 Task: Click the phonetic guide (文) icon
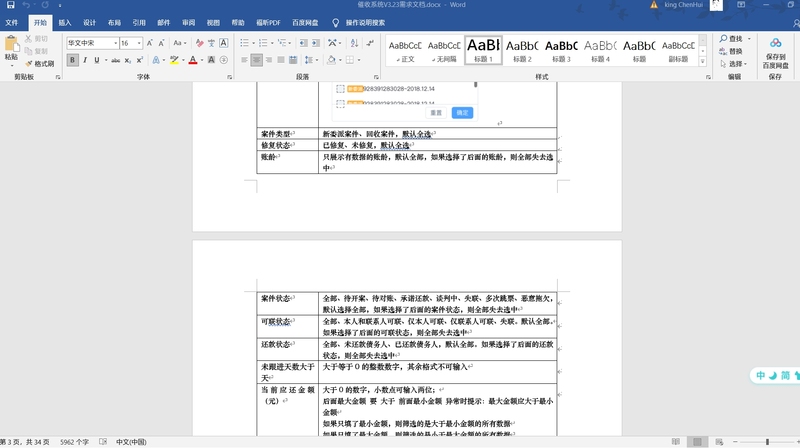coord(211,43)
